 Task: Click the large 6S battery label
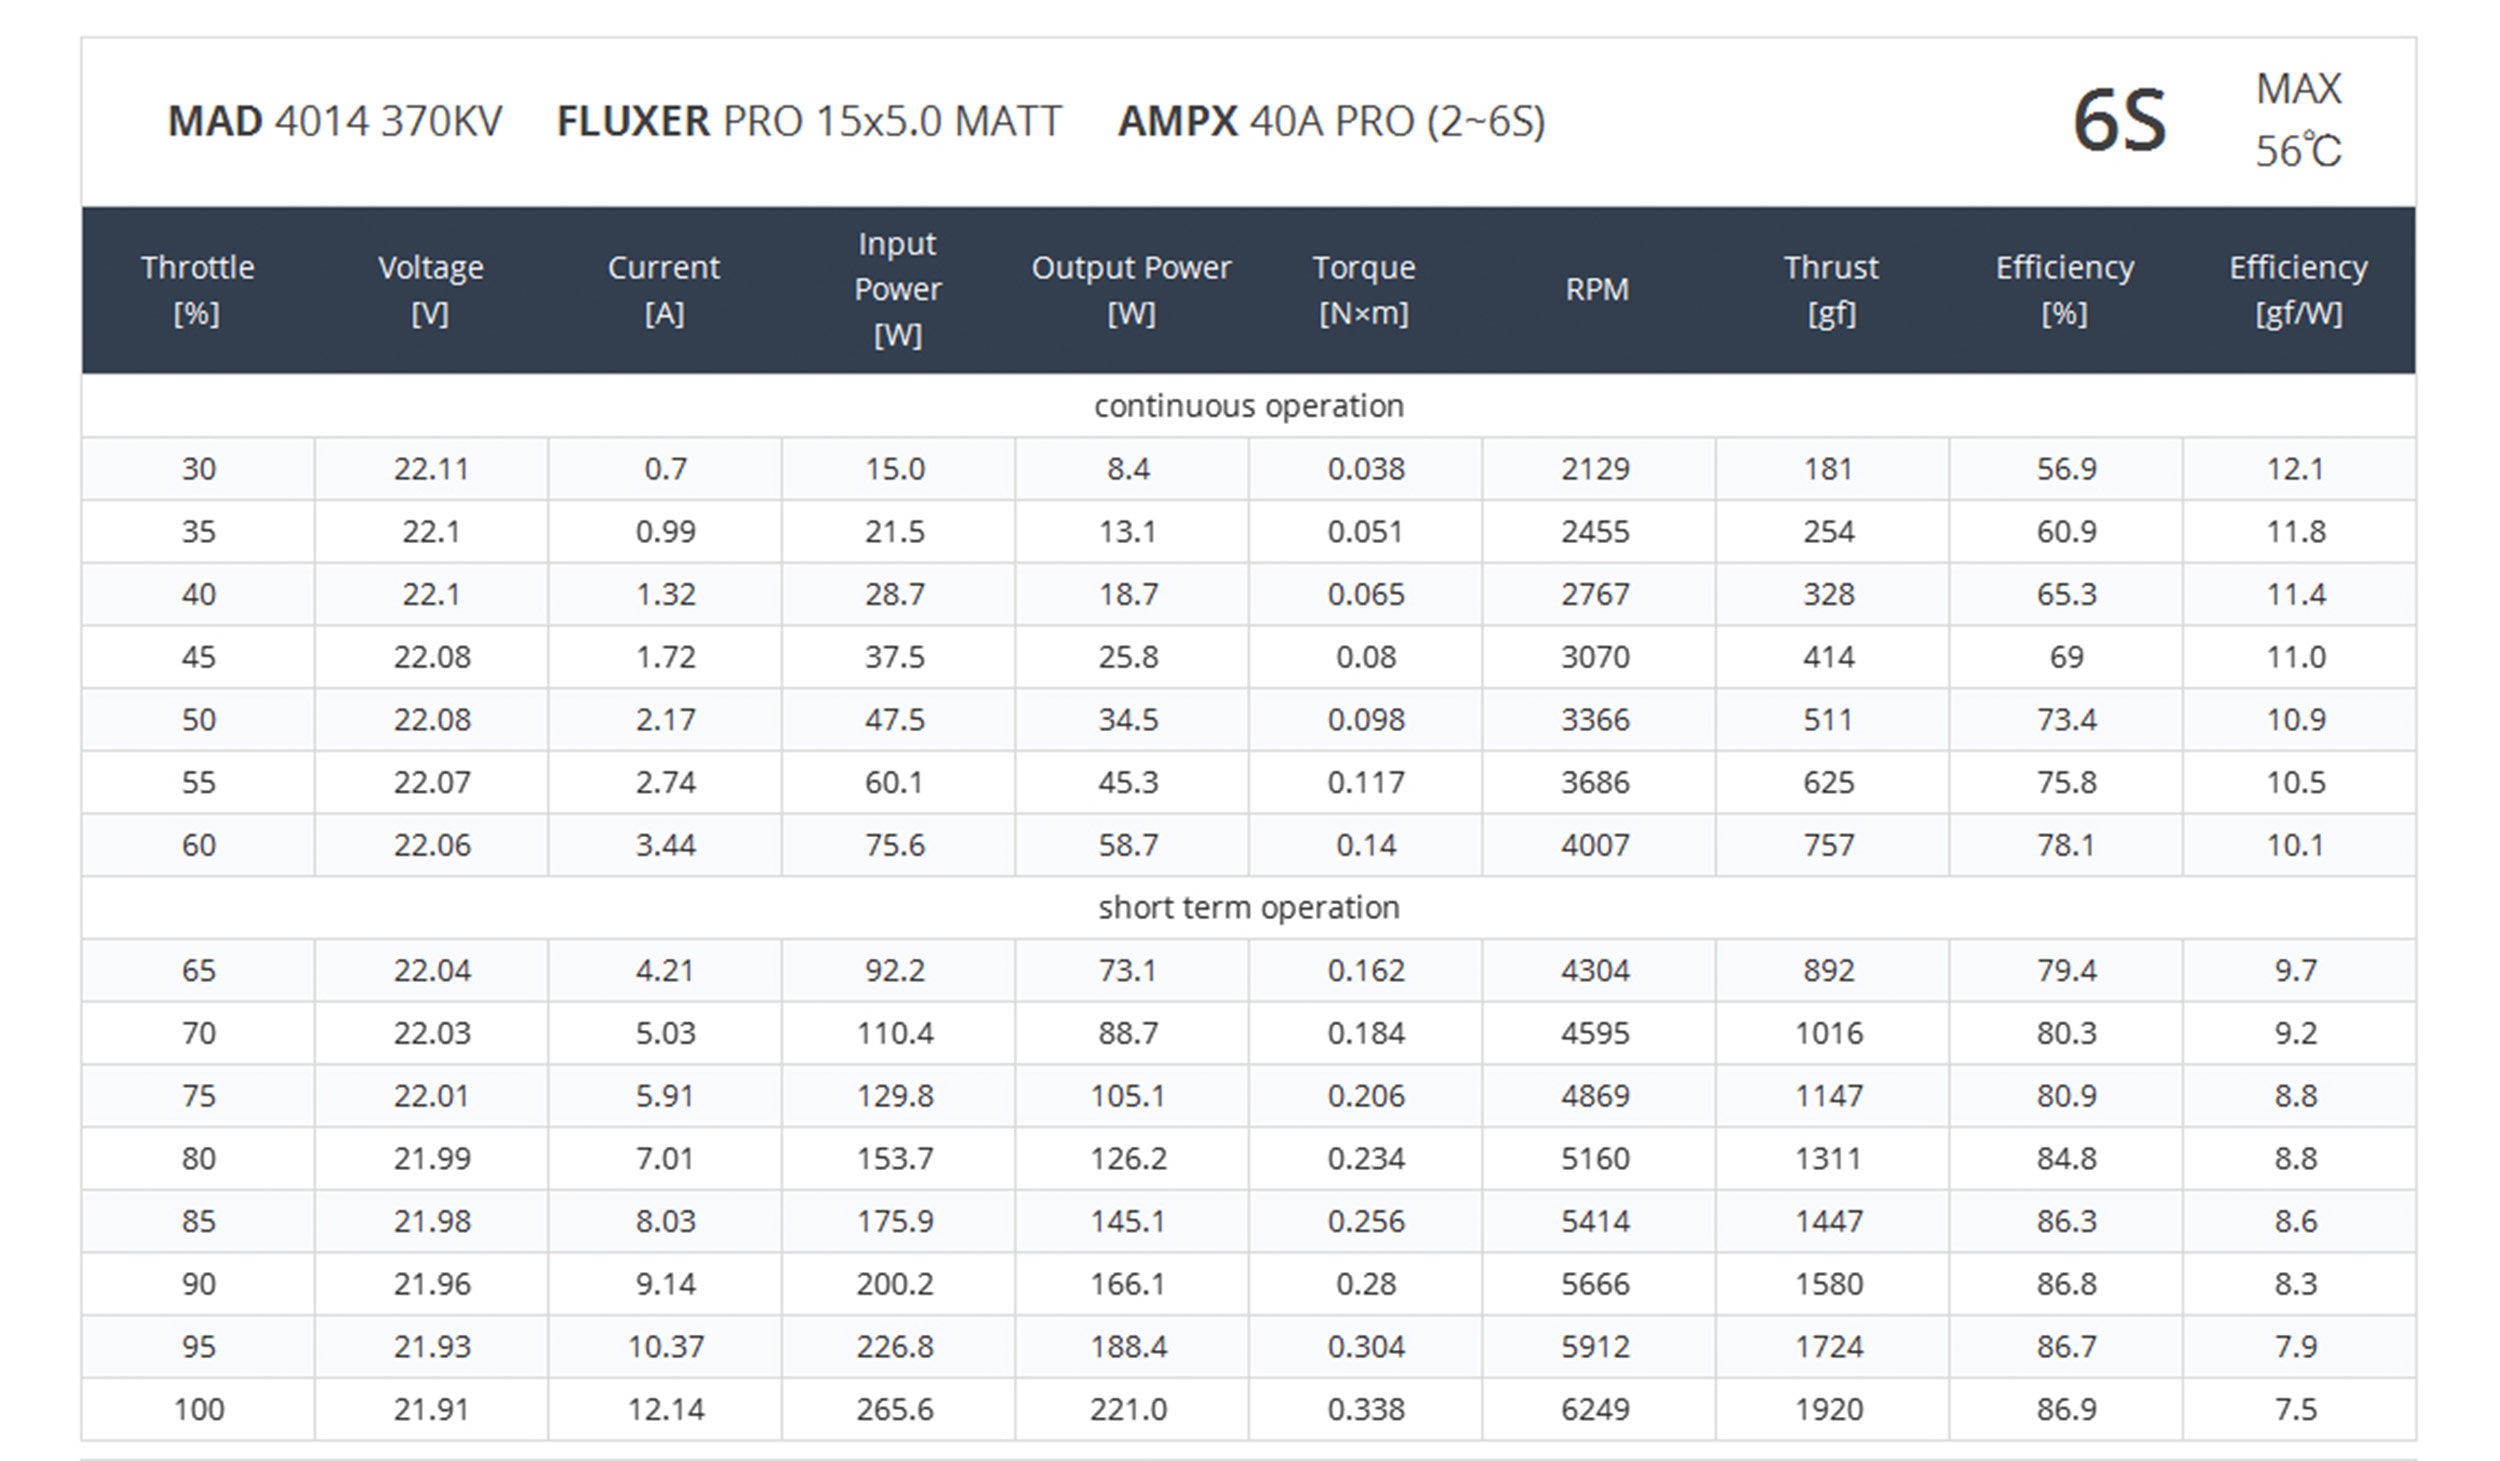tap(2120, 122)
